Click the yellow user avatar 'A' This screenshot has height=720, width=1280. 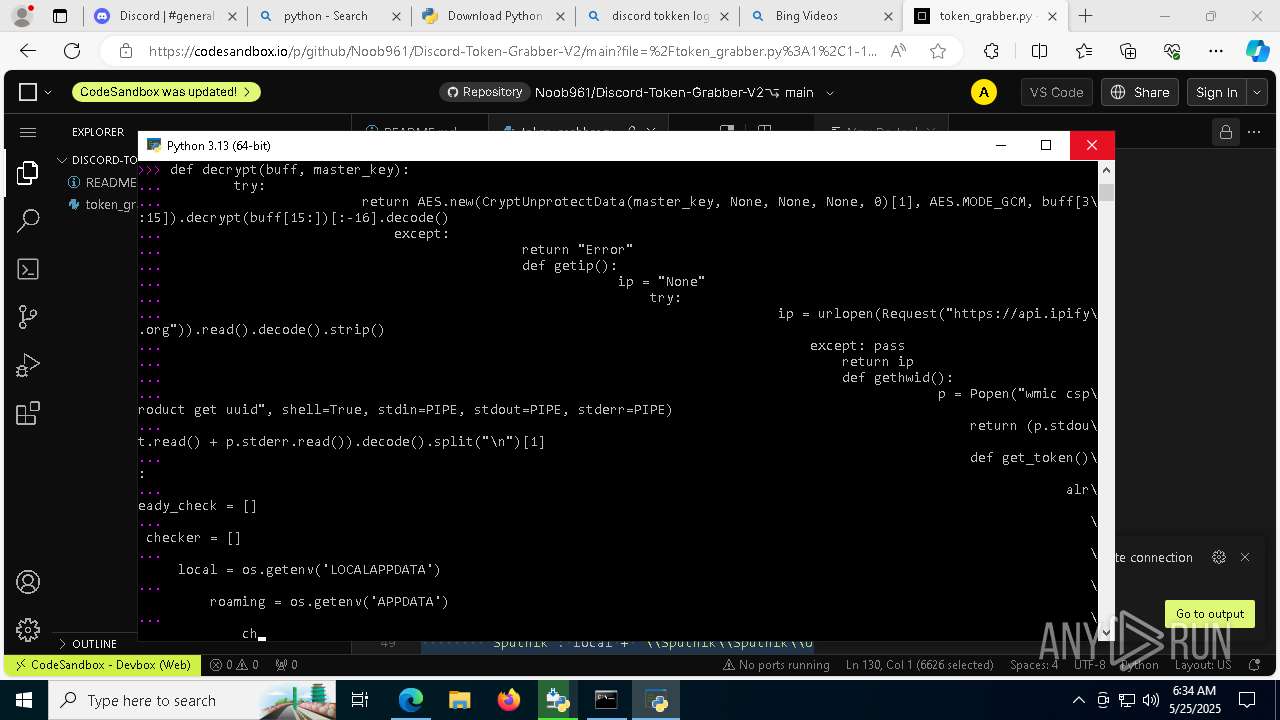(983, 92)
